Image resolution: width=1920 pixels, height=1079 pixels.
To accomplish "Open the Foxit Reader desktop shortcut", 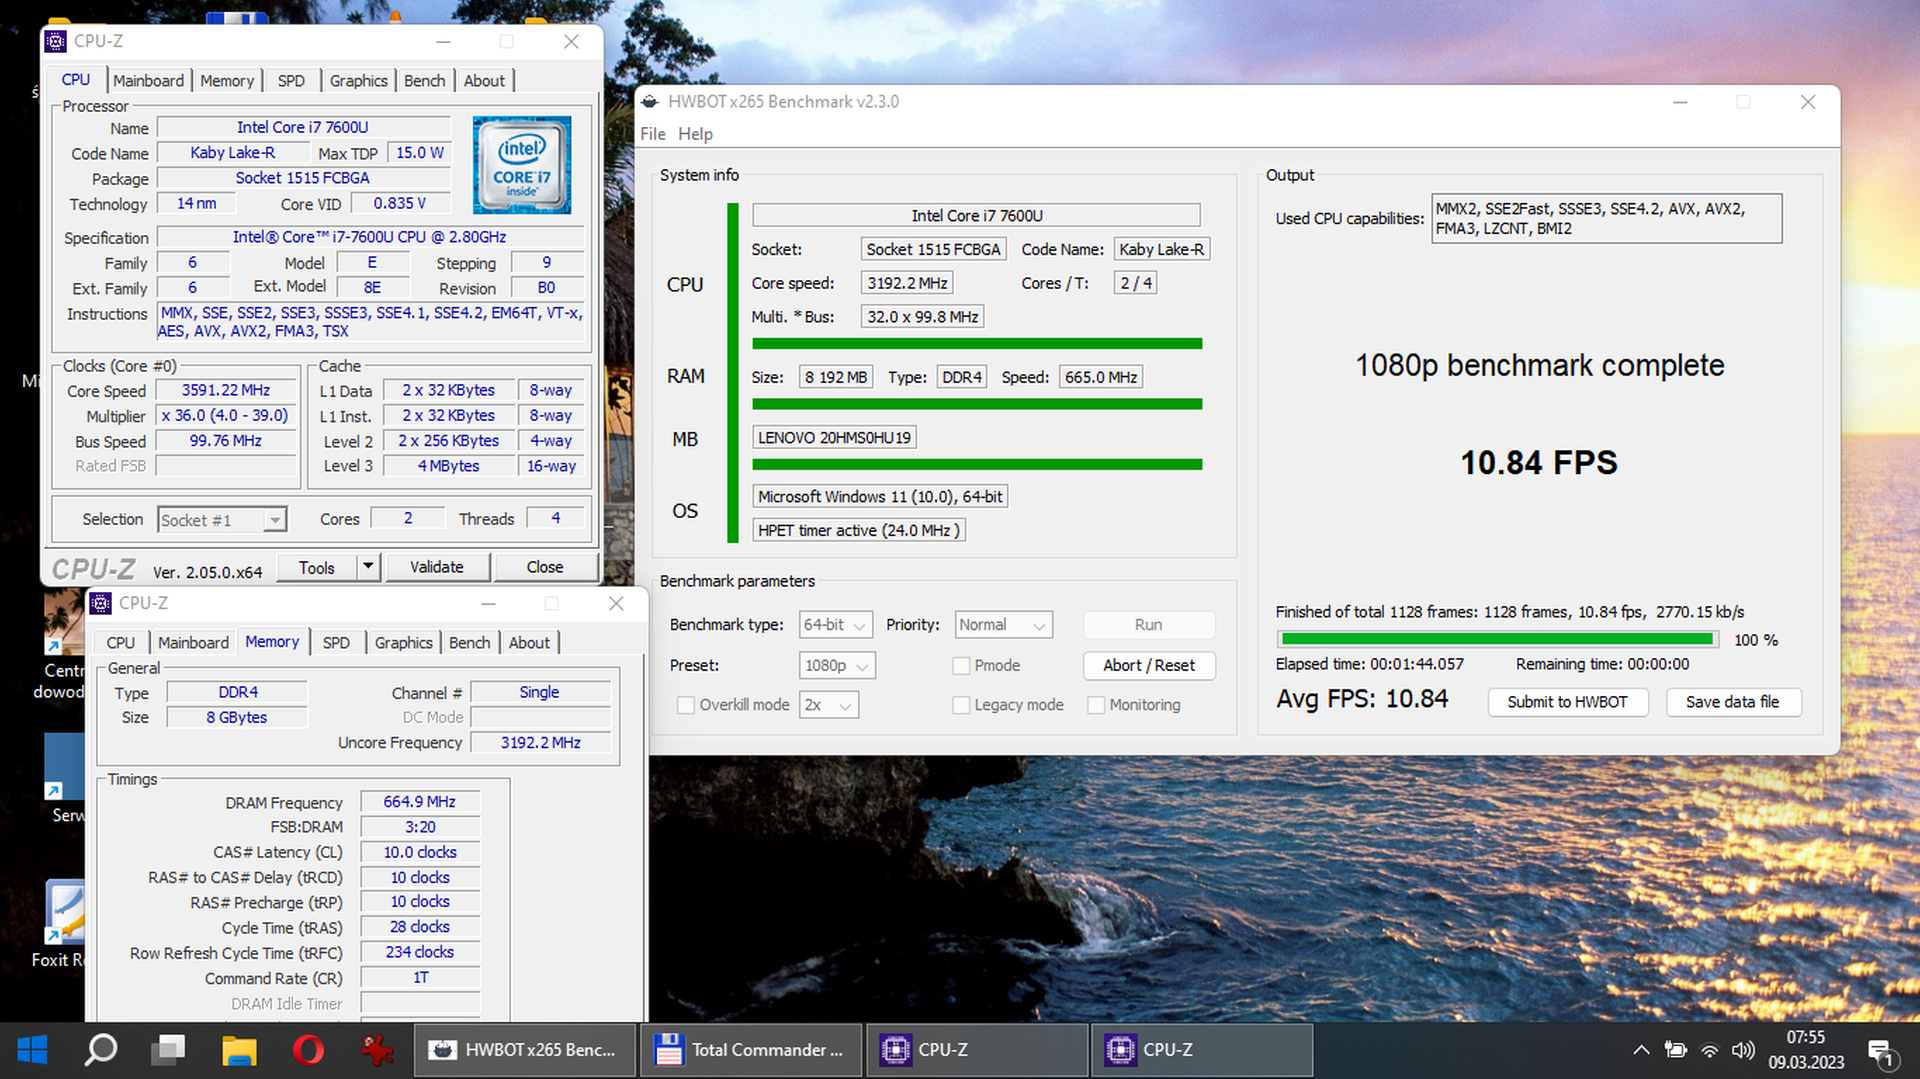I will [x=64, y=925].
